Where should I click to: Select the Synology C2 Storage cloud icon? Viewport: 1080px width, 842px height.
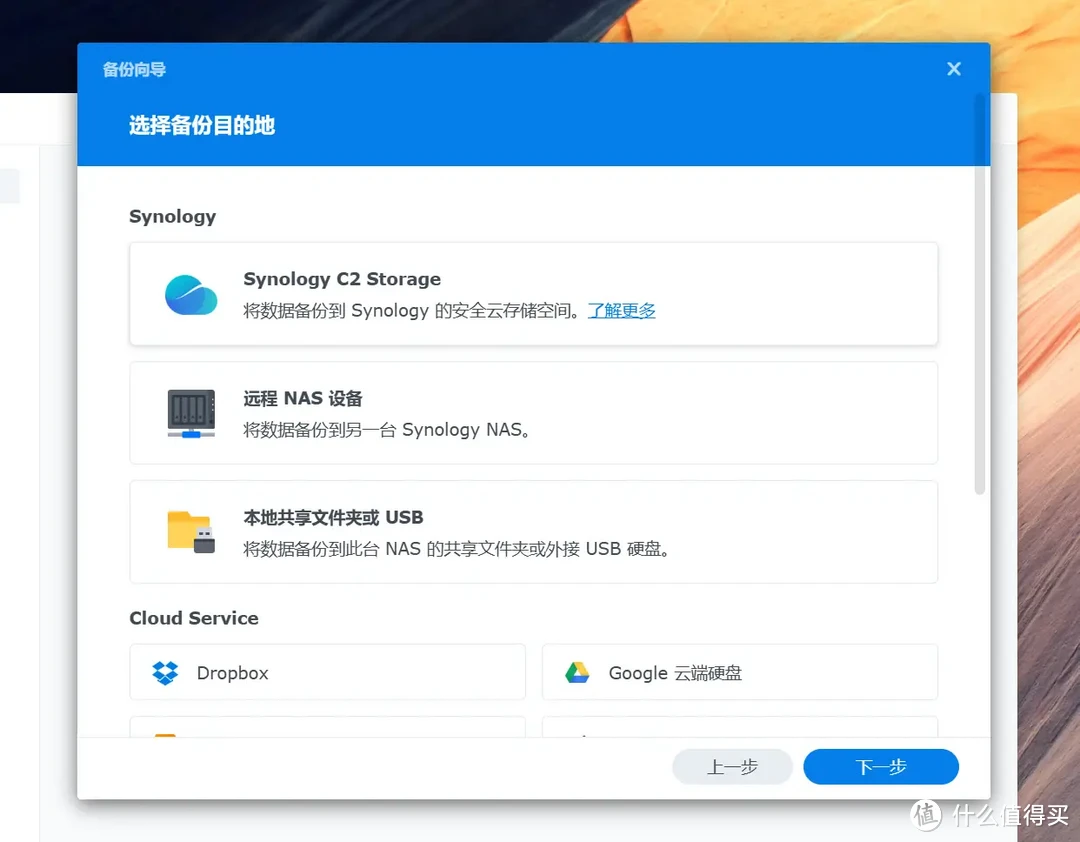190,294
